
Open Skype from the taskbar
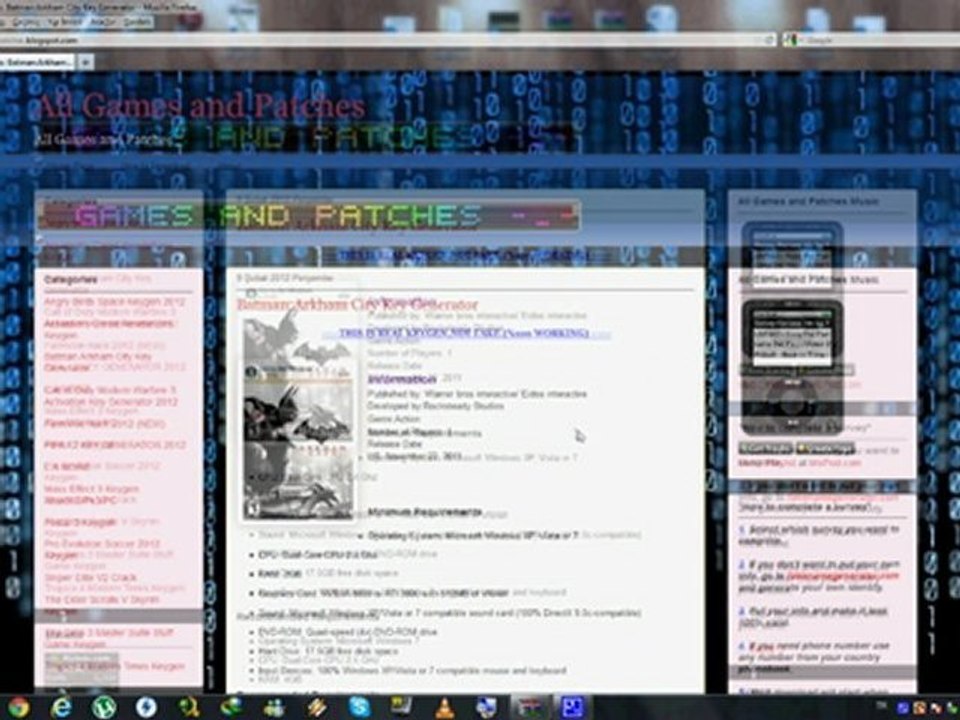click(358, 707)
